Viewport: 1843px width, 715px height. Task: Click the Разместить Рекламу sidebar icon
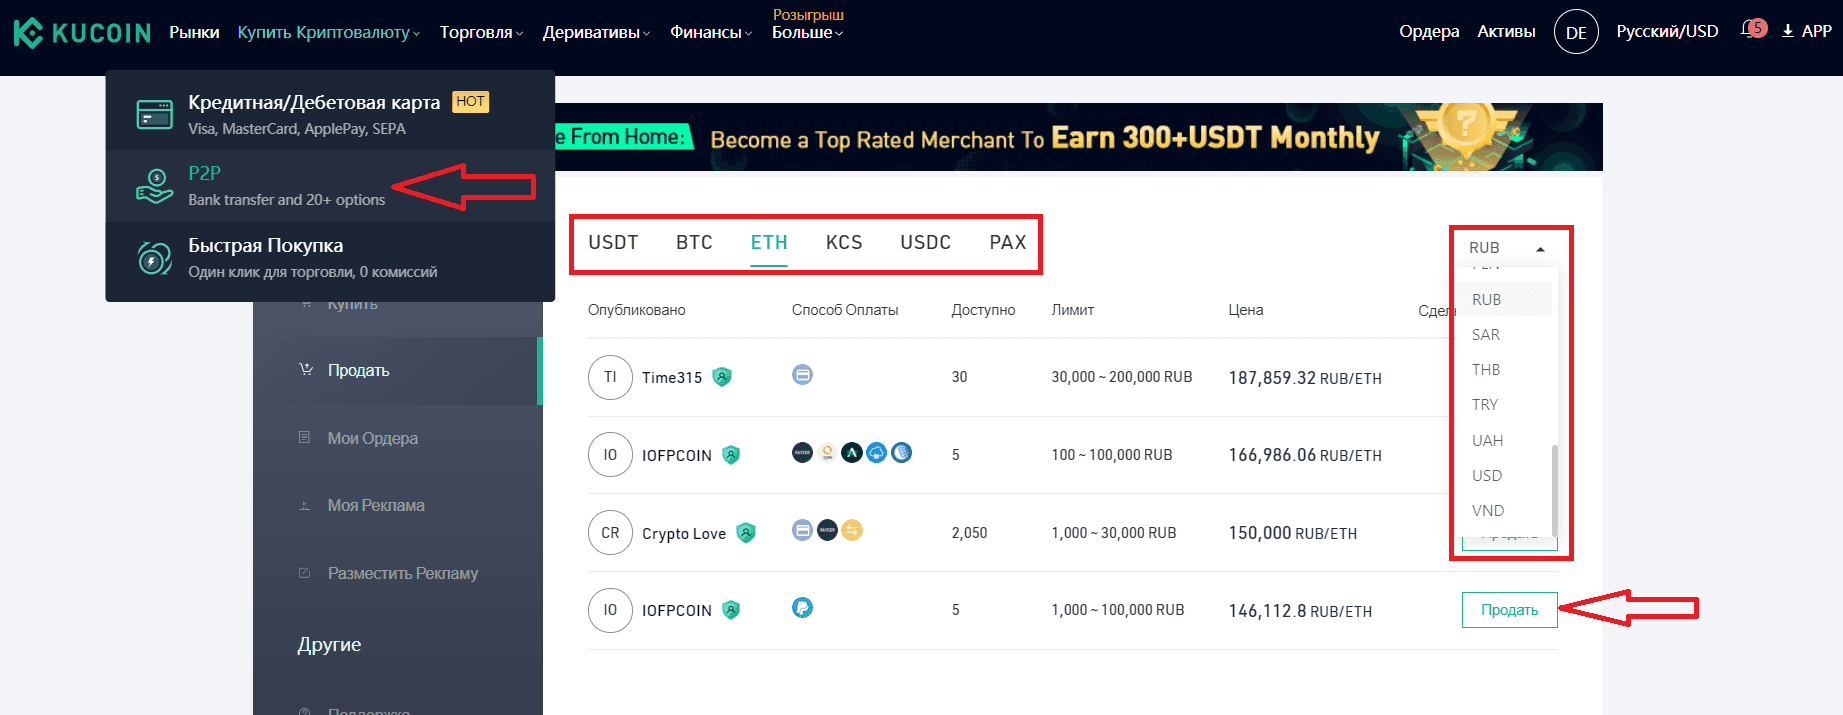[304, 573]
